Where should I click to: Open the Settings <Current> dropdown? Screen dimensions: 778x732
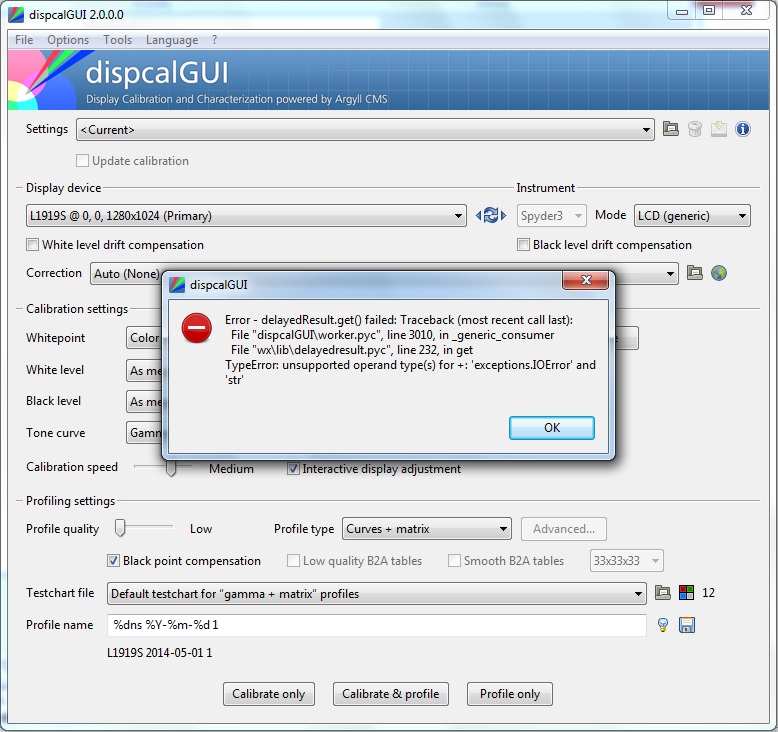pyautogui.click(x=365, y=130)
